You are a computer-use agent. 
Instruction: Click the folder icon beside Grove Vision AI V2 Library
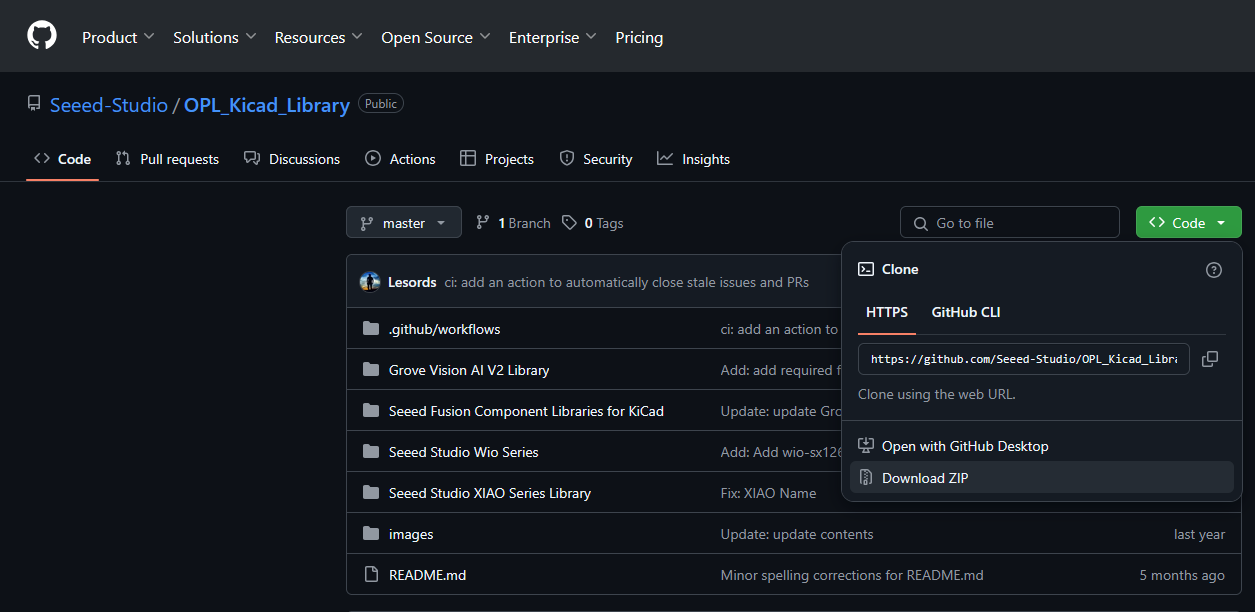pyautogui.click(x=371, y=370)
